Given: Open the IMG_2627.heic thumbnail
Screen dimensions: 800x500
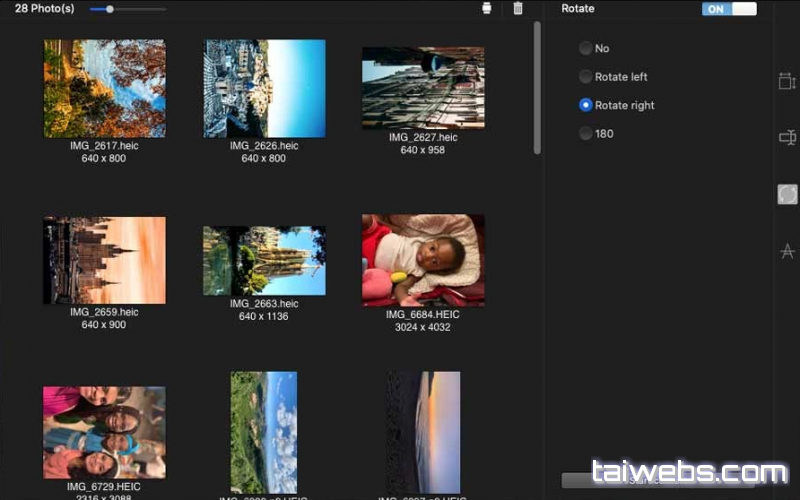Looking at the screenshot, I should [x=423, y=88].
